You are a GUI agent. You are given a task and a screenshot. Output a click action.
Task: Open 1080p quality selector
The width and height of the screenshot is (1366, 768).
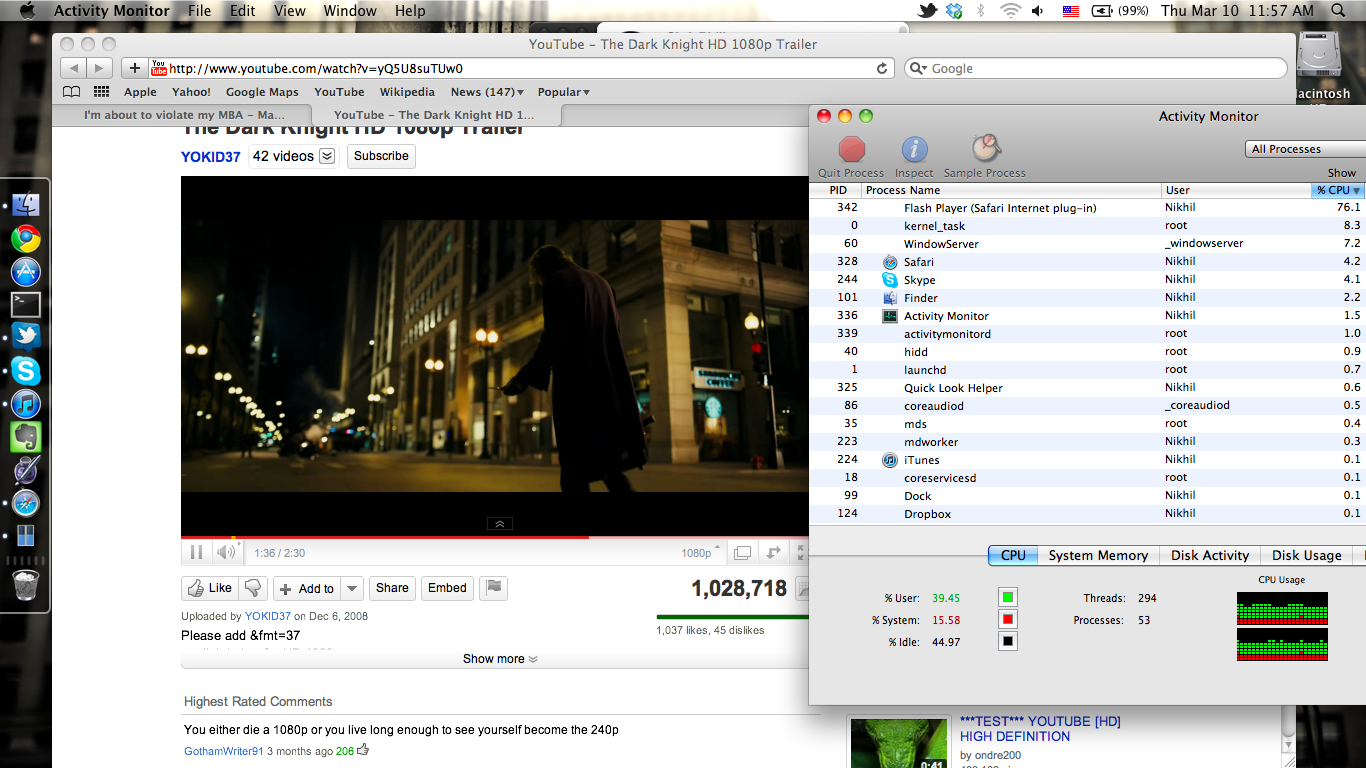coord(702,553)
